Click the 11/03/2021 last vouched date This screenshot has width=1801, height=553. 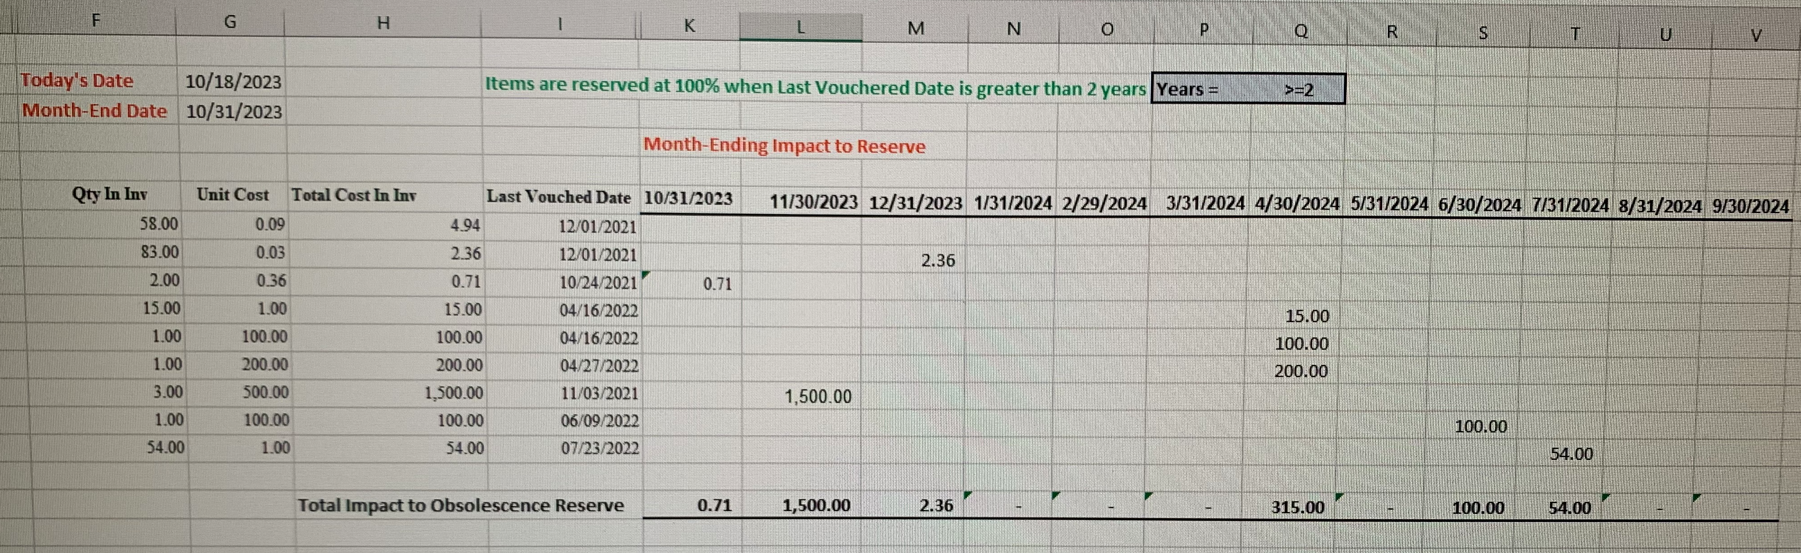pos(599,393)
